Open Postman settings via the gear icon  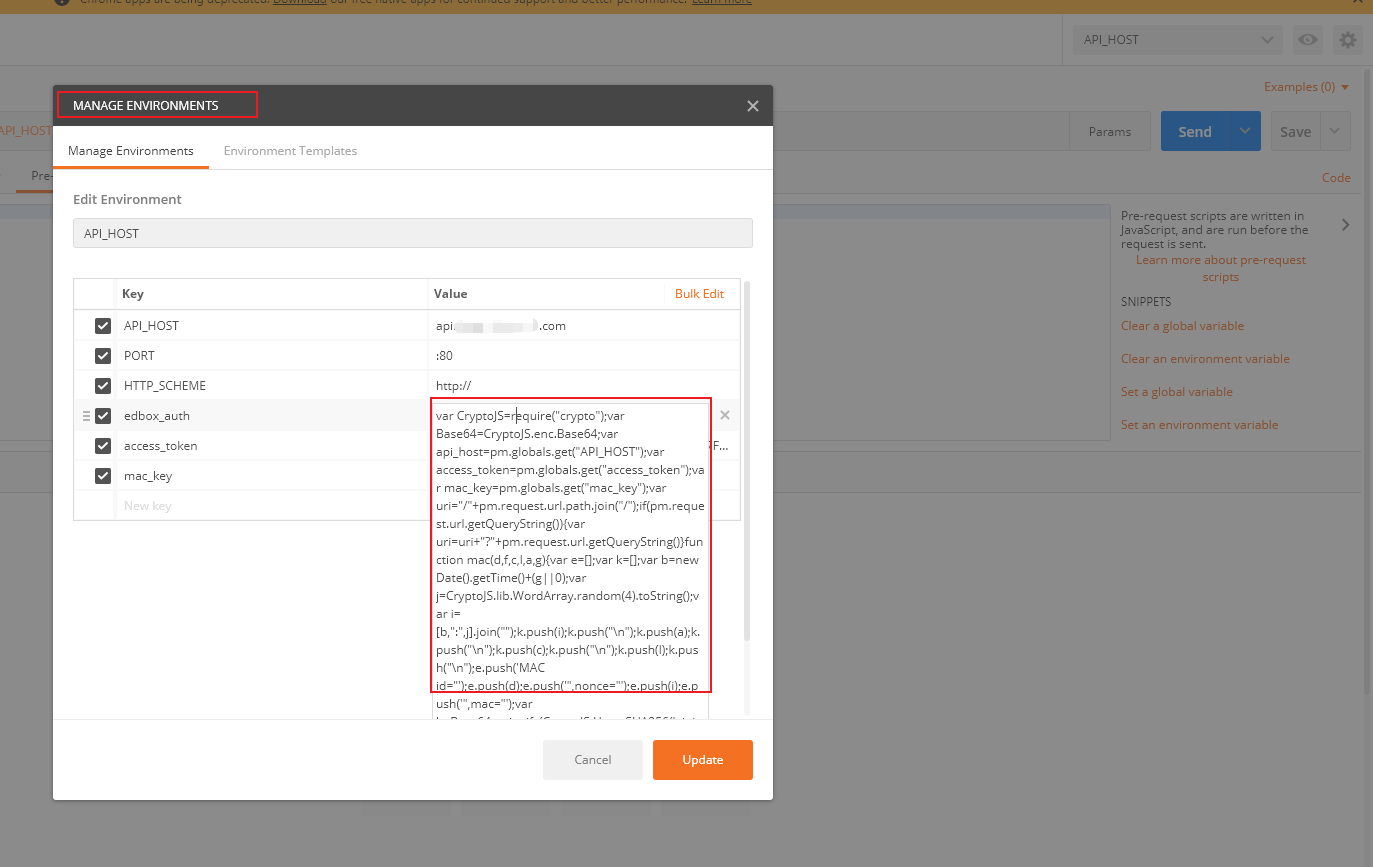coord(1347,40)
